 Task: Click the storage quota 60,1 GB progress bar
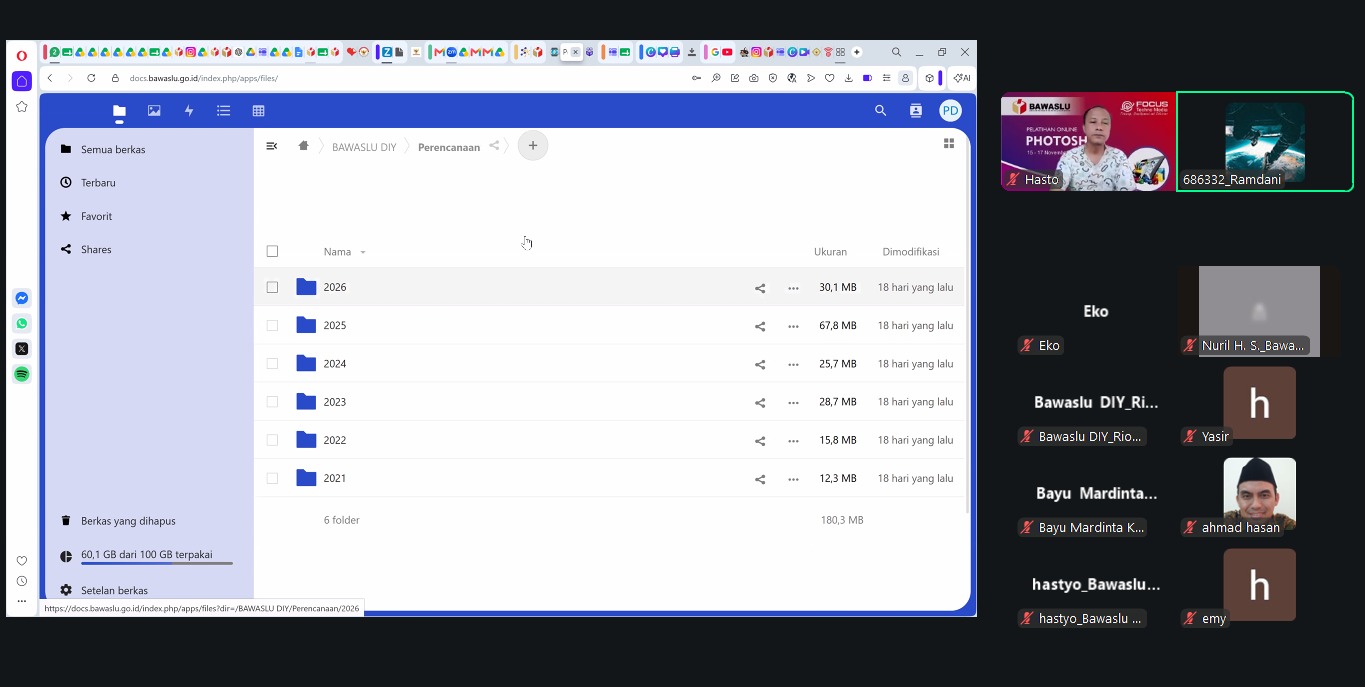(157, 564)
